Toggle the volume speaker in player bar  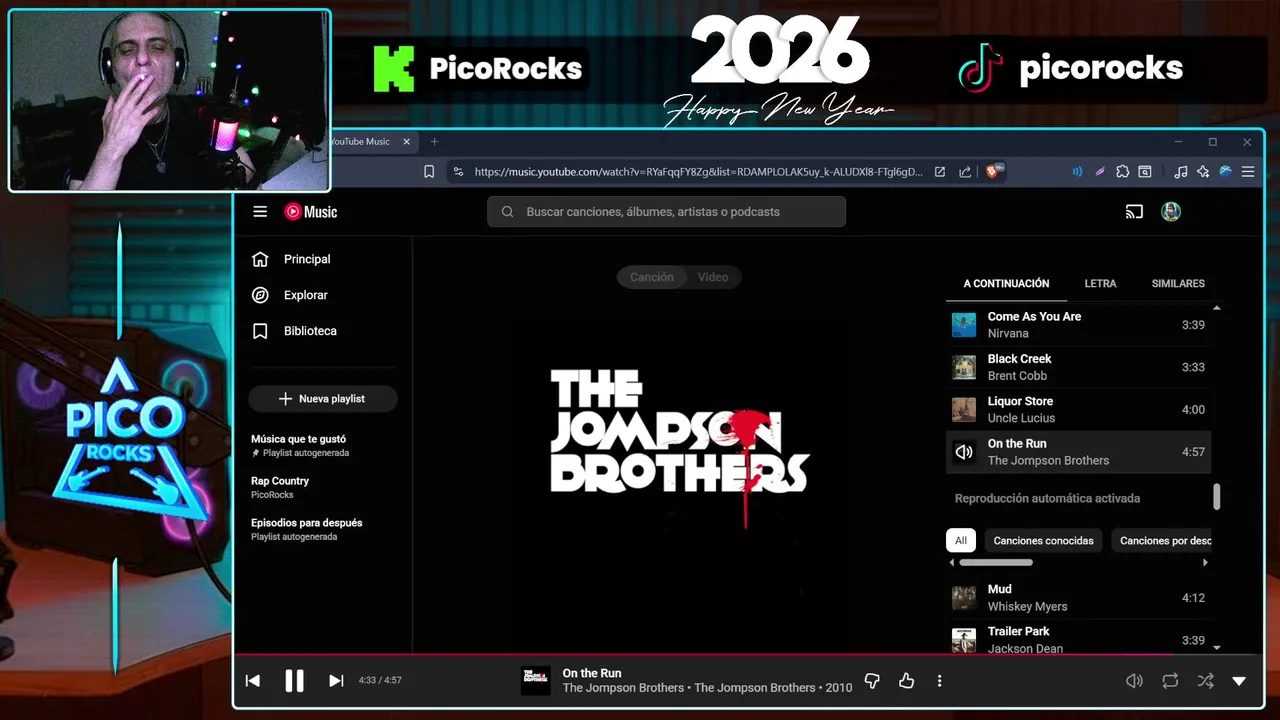1134,681
